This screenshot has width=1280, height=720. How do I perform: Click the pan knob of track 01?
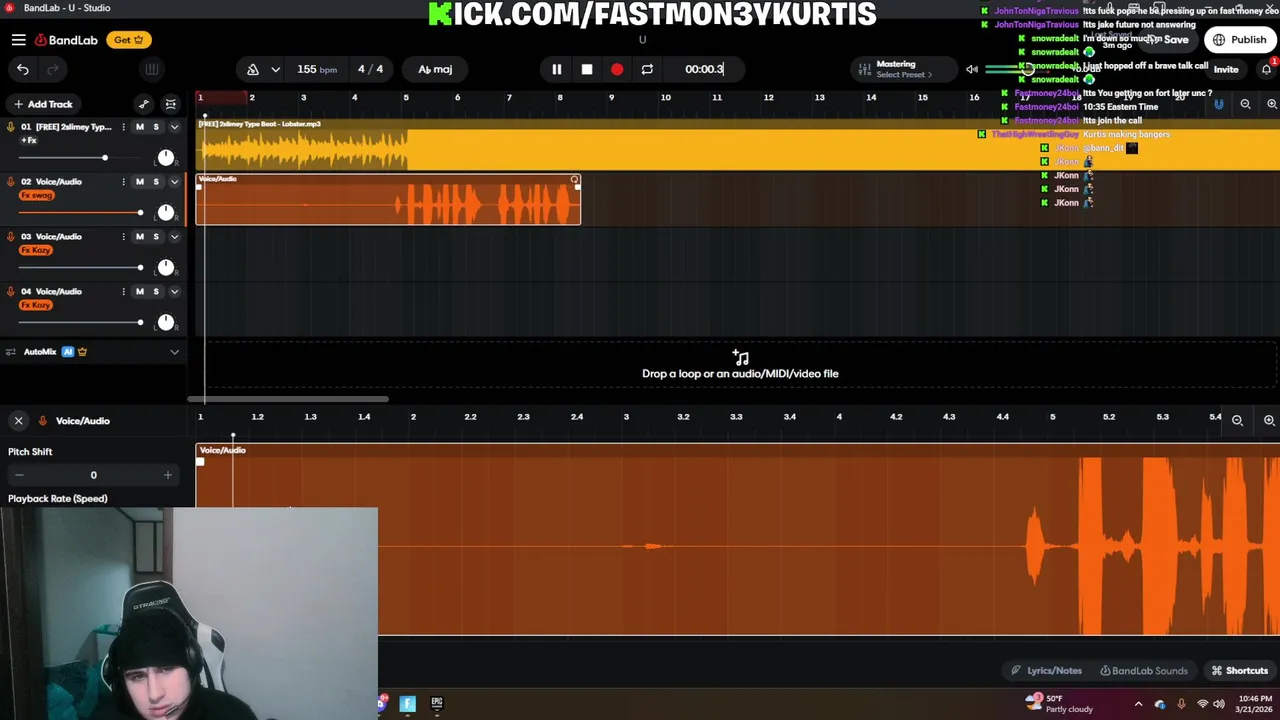point(166,158)
